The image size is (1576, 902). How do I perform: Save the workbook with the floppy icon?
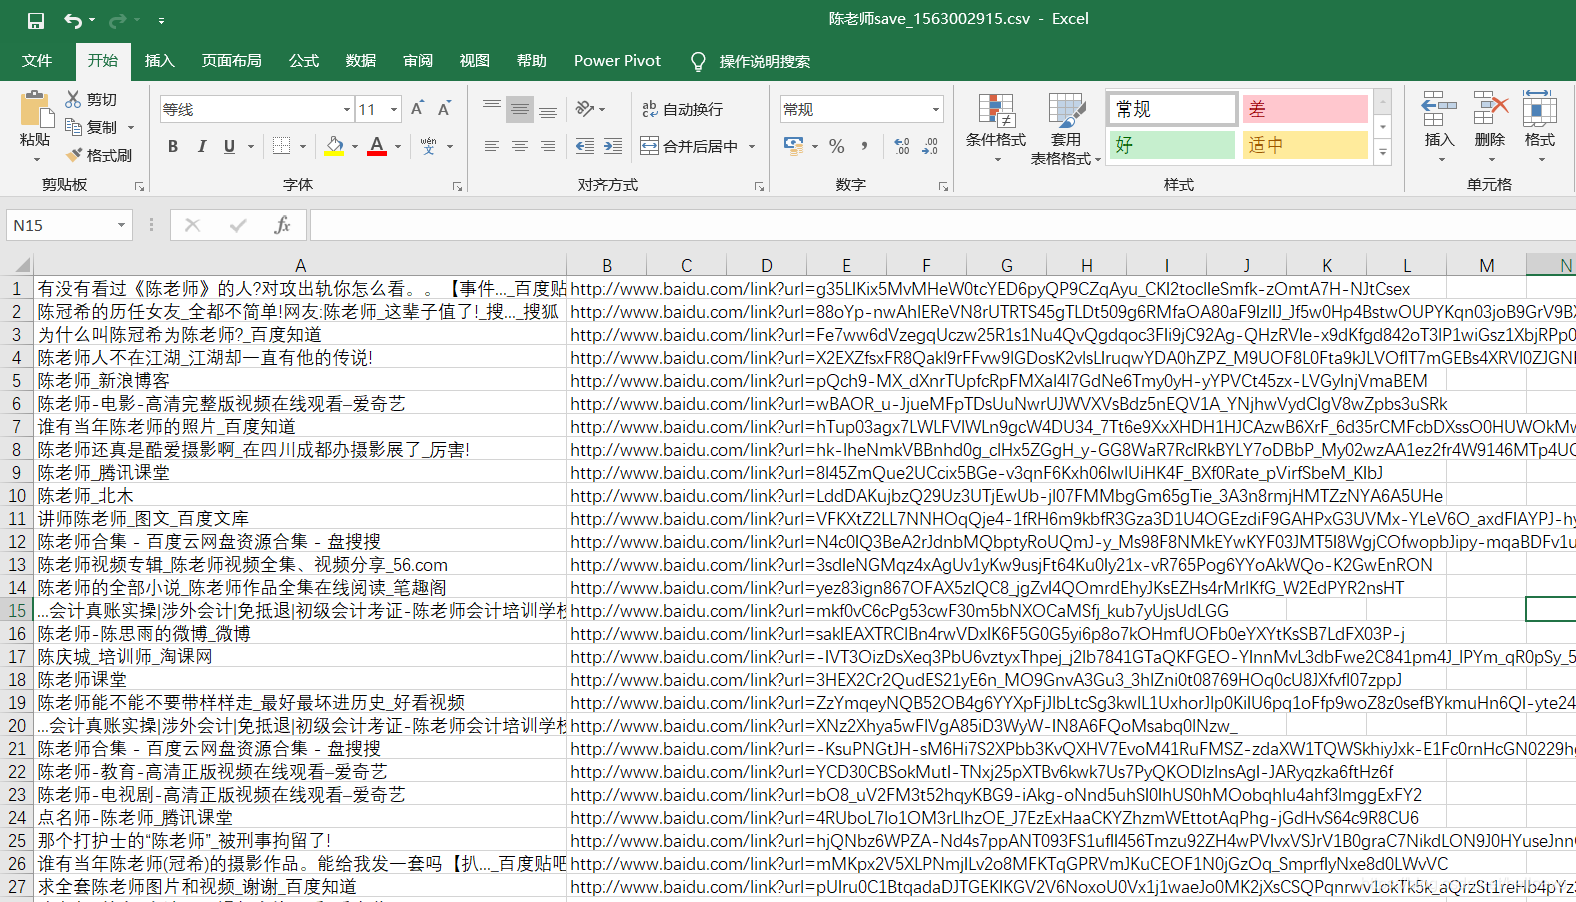point(35,20)
